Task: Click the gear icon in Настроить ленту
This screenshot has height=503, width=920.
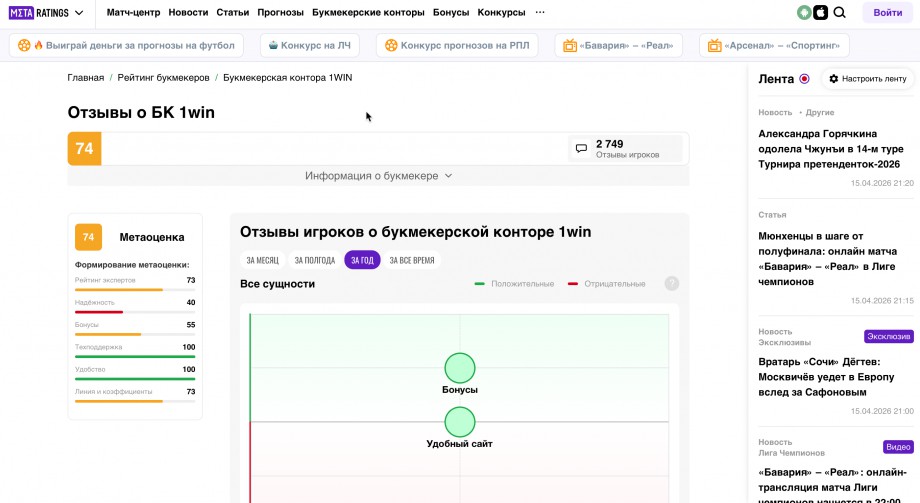Action: 834,79
